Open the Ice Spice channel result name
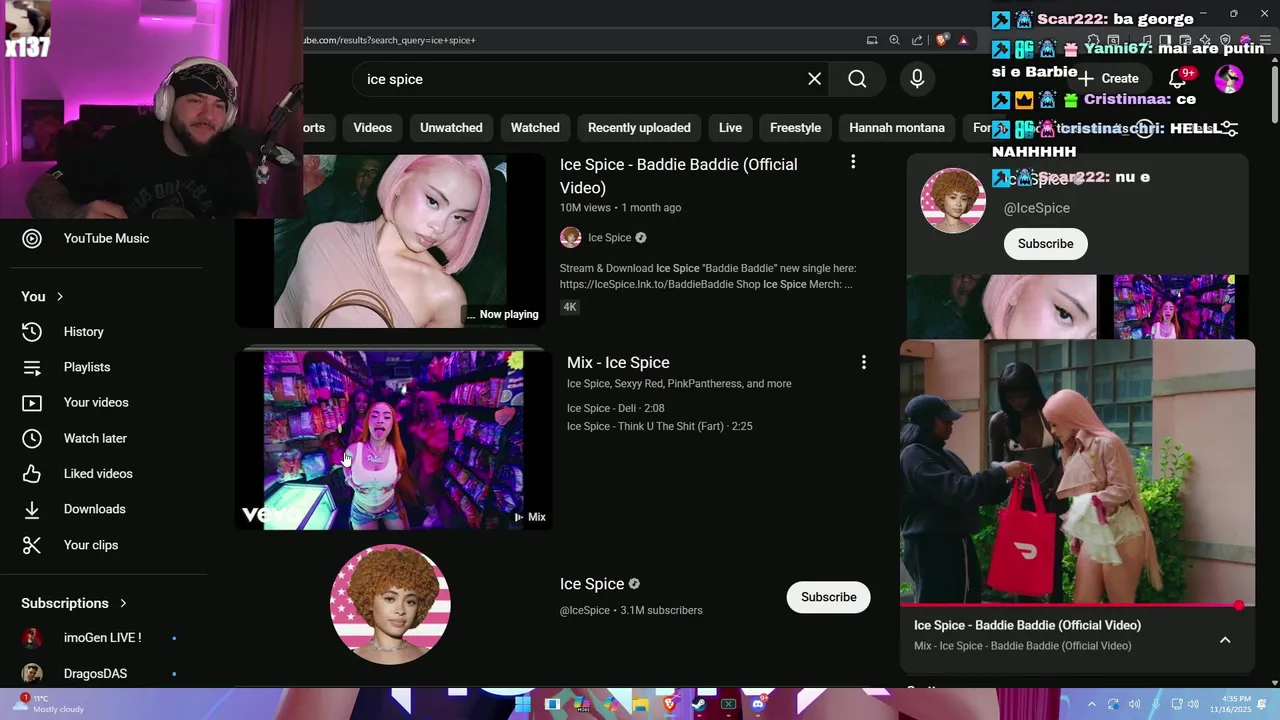This screenshot has height=720, width=1280. [x=592, y=584]
